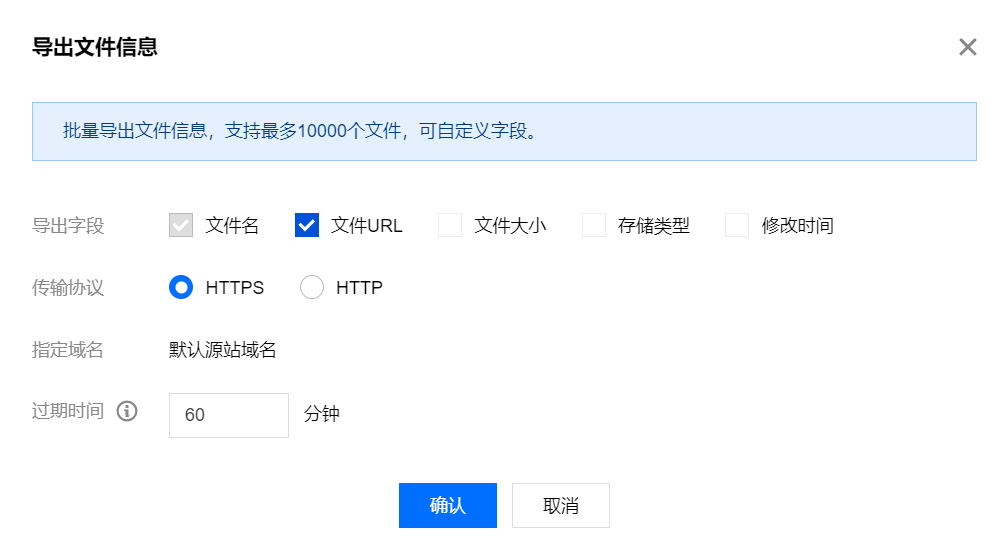Tick the 存储类型 checkbox
The image size is (1004, 553).
(594, 225)
